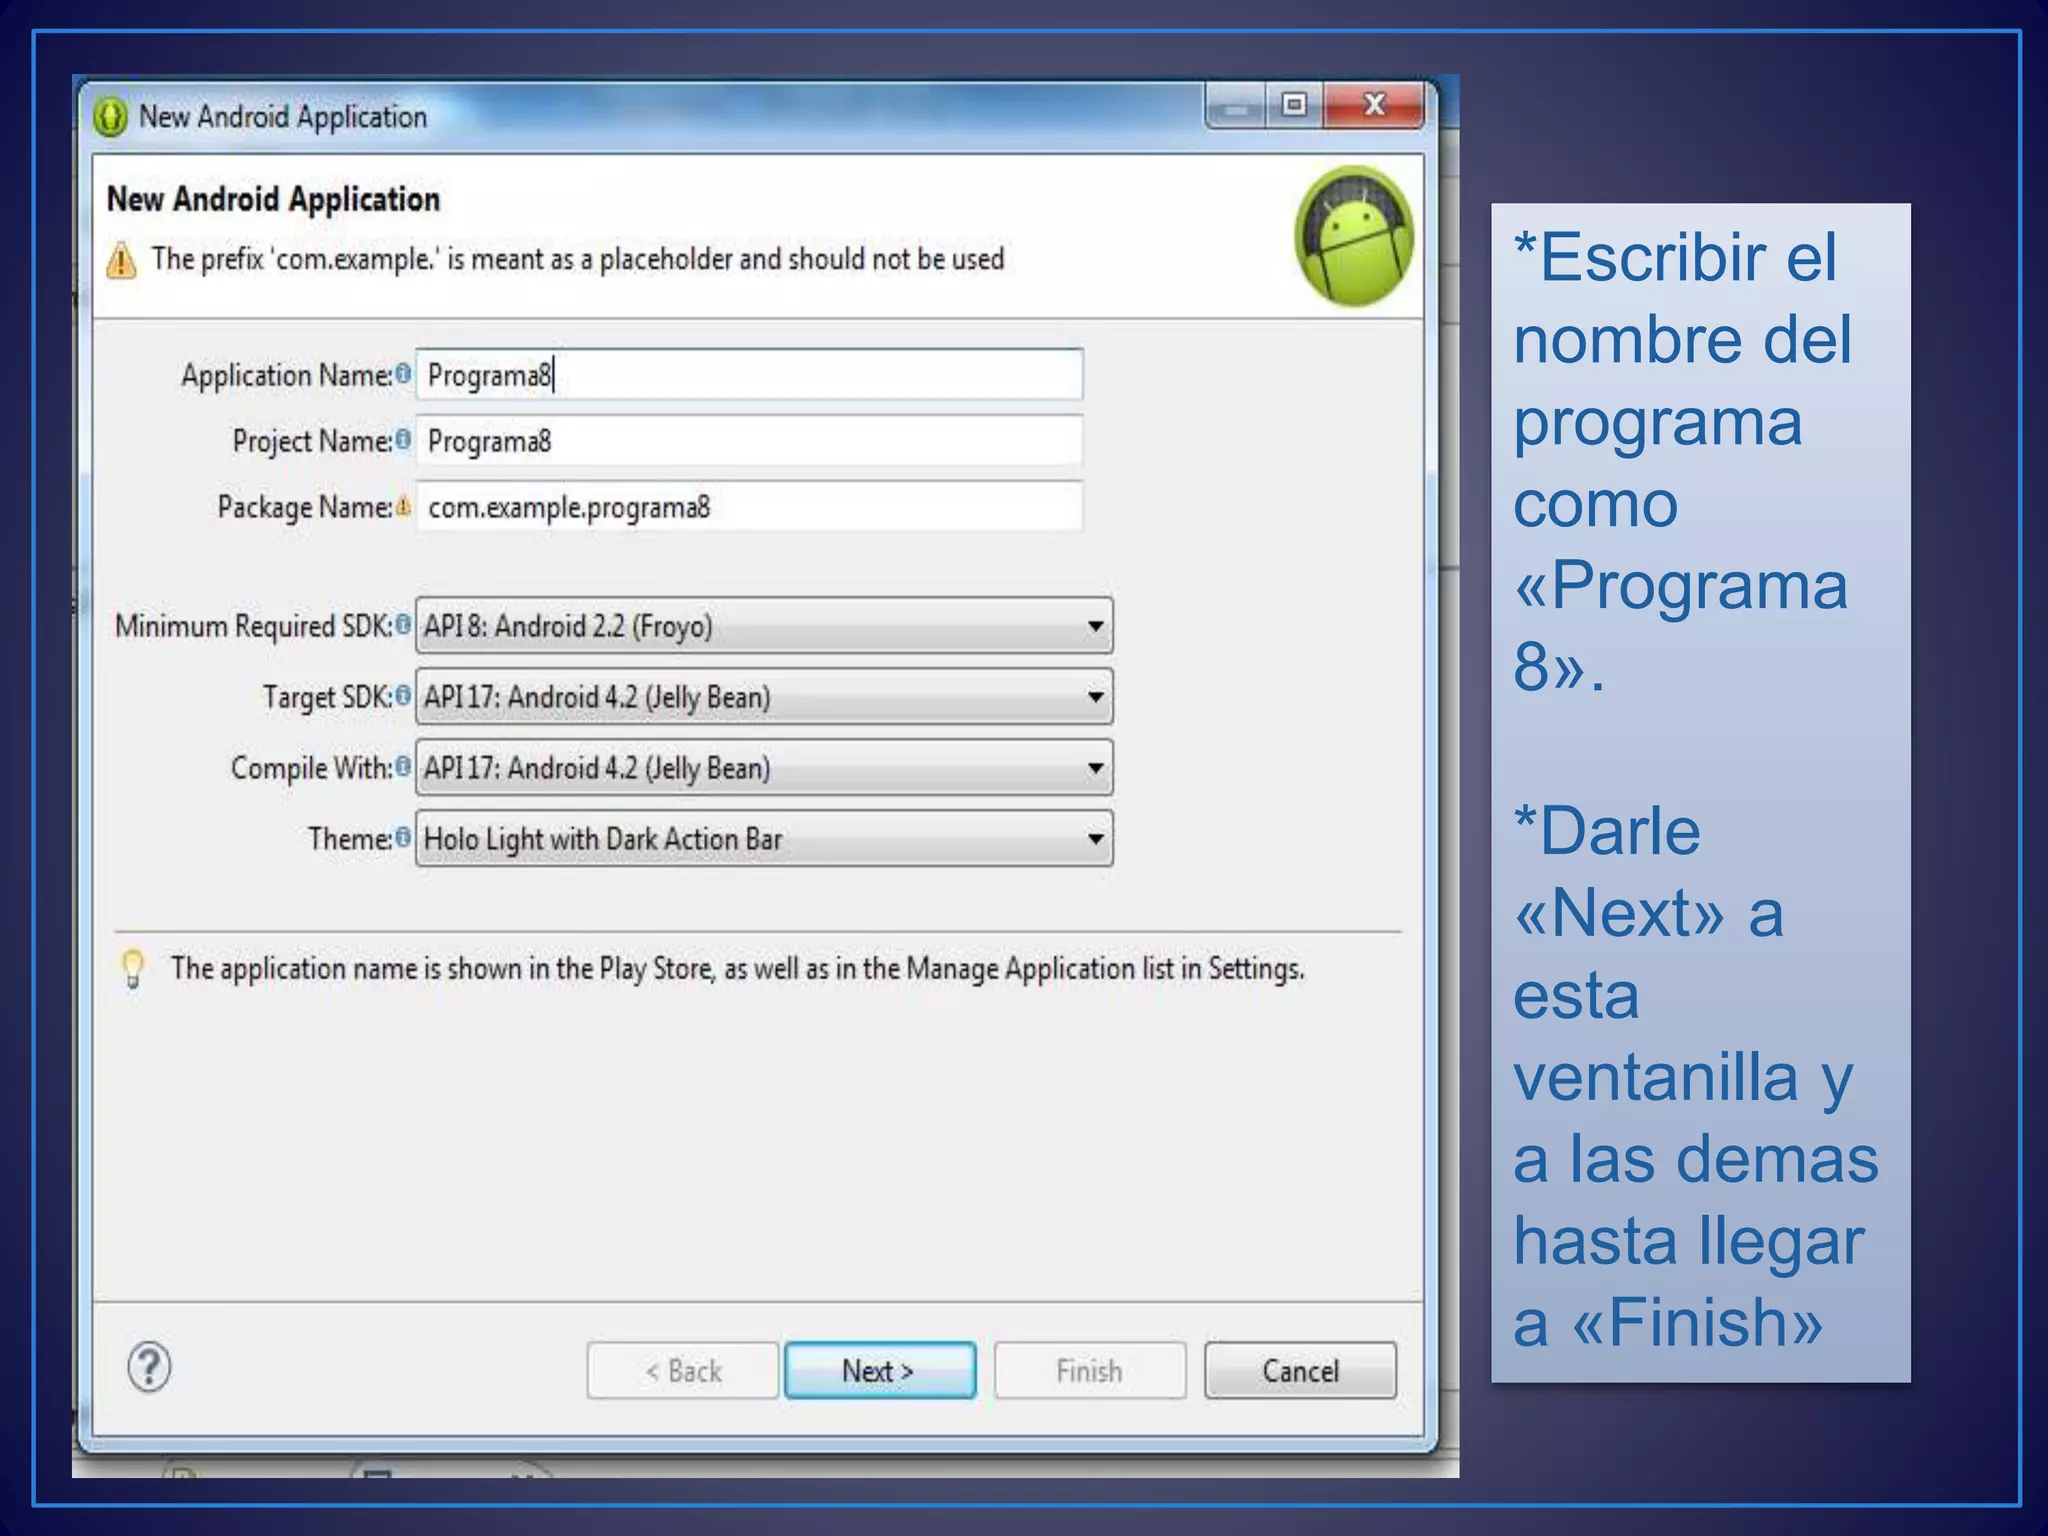Click the Android robot logo image

pos(1354,237)
